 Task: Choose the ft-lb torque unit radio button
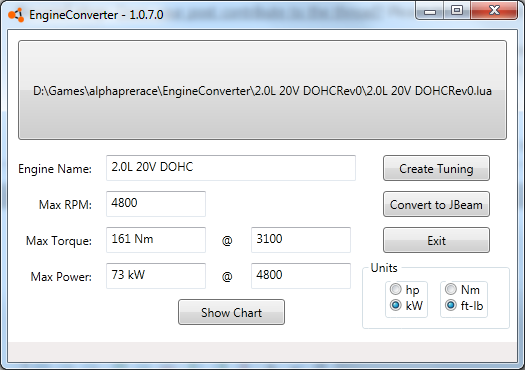(451, 305)
